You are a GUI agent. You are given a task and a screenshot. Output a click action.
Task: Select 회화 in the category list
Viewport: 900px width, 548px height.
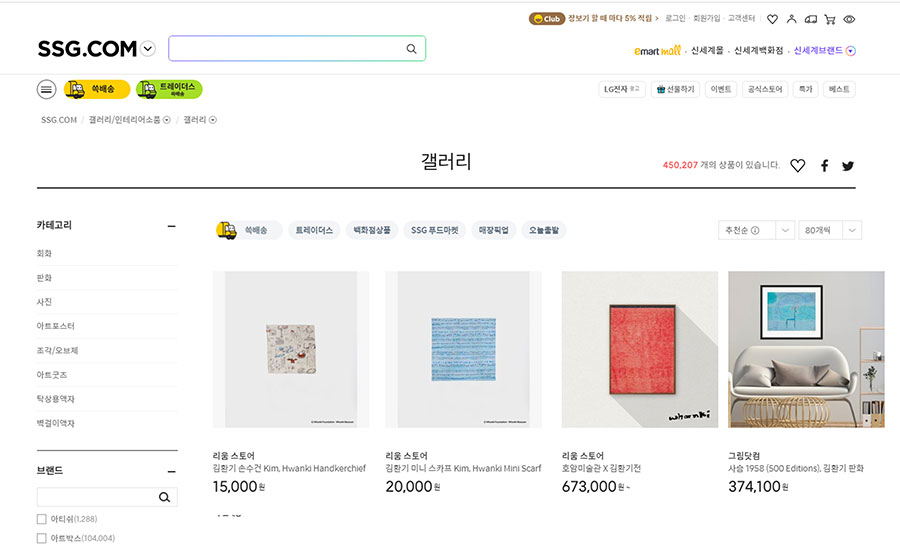44,254
